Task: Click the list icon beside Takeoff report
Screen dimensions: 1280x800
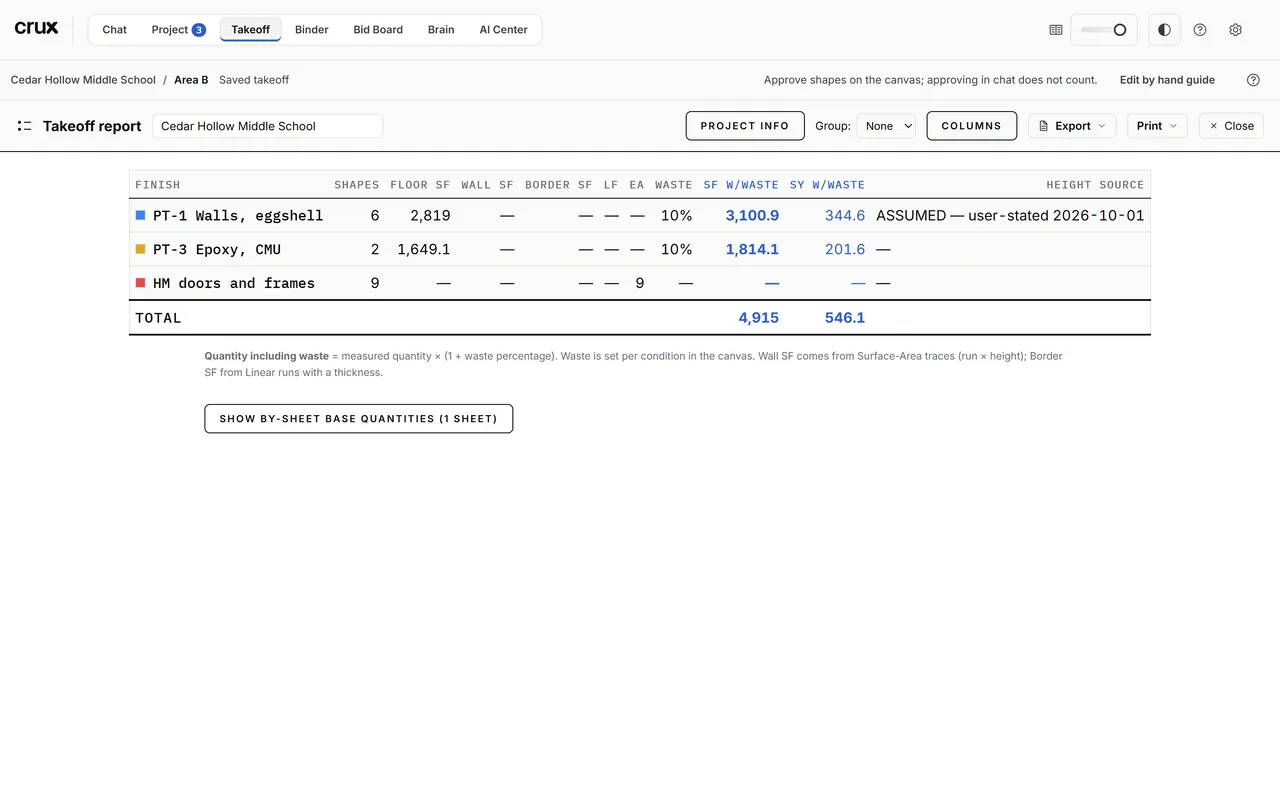Action: click(x=24, y=126)
